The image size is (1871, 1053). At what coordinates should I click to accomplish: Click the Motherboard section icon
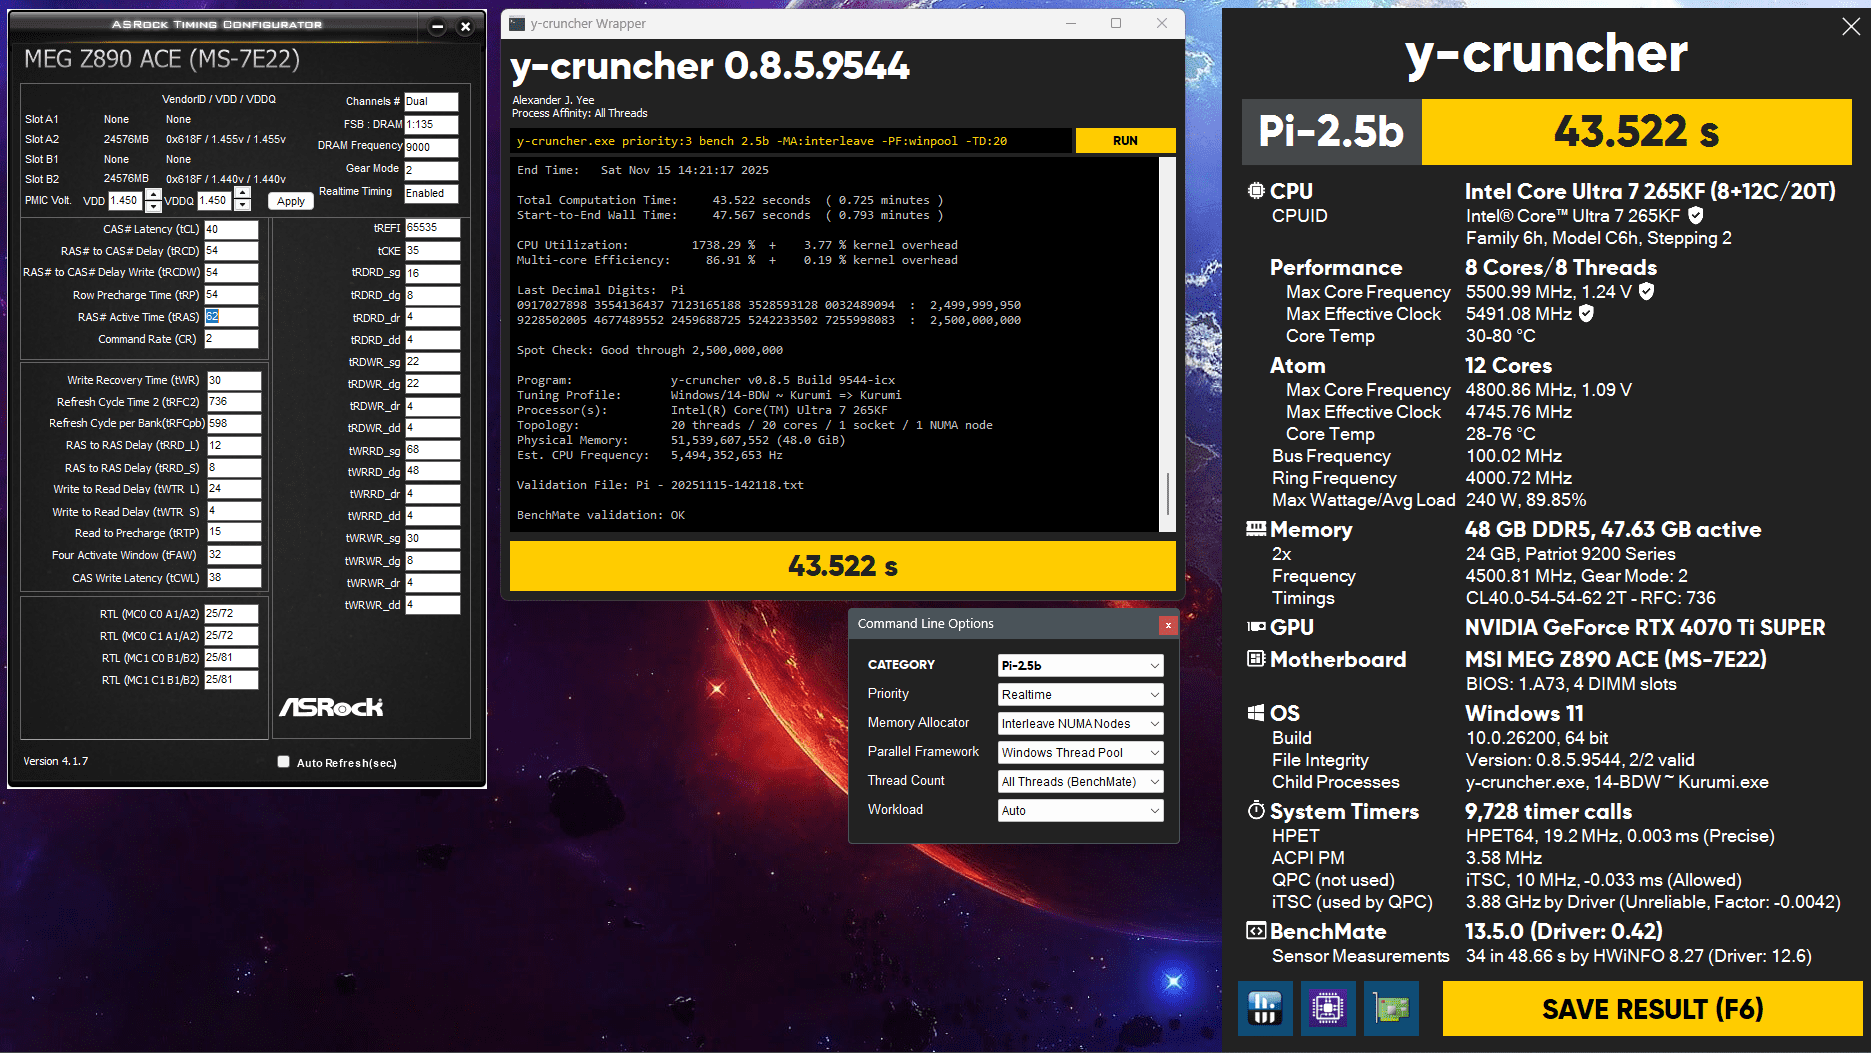pyautogui.click(x=1256, y=659)
